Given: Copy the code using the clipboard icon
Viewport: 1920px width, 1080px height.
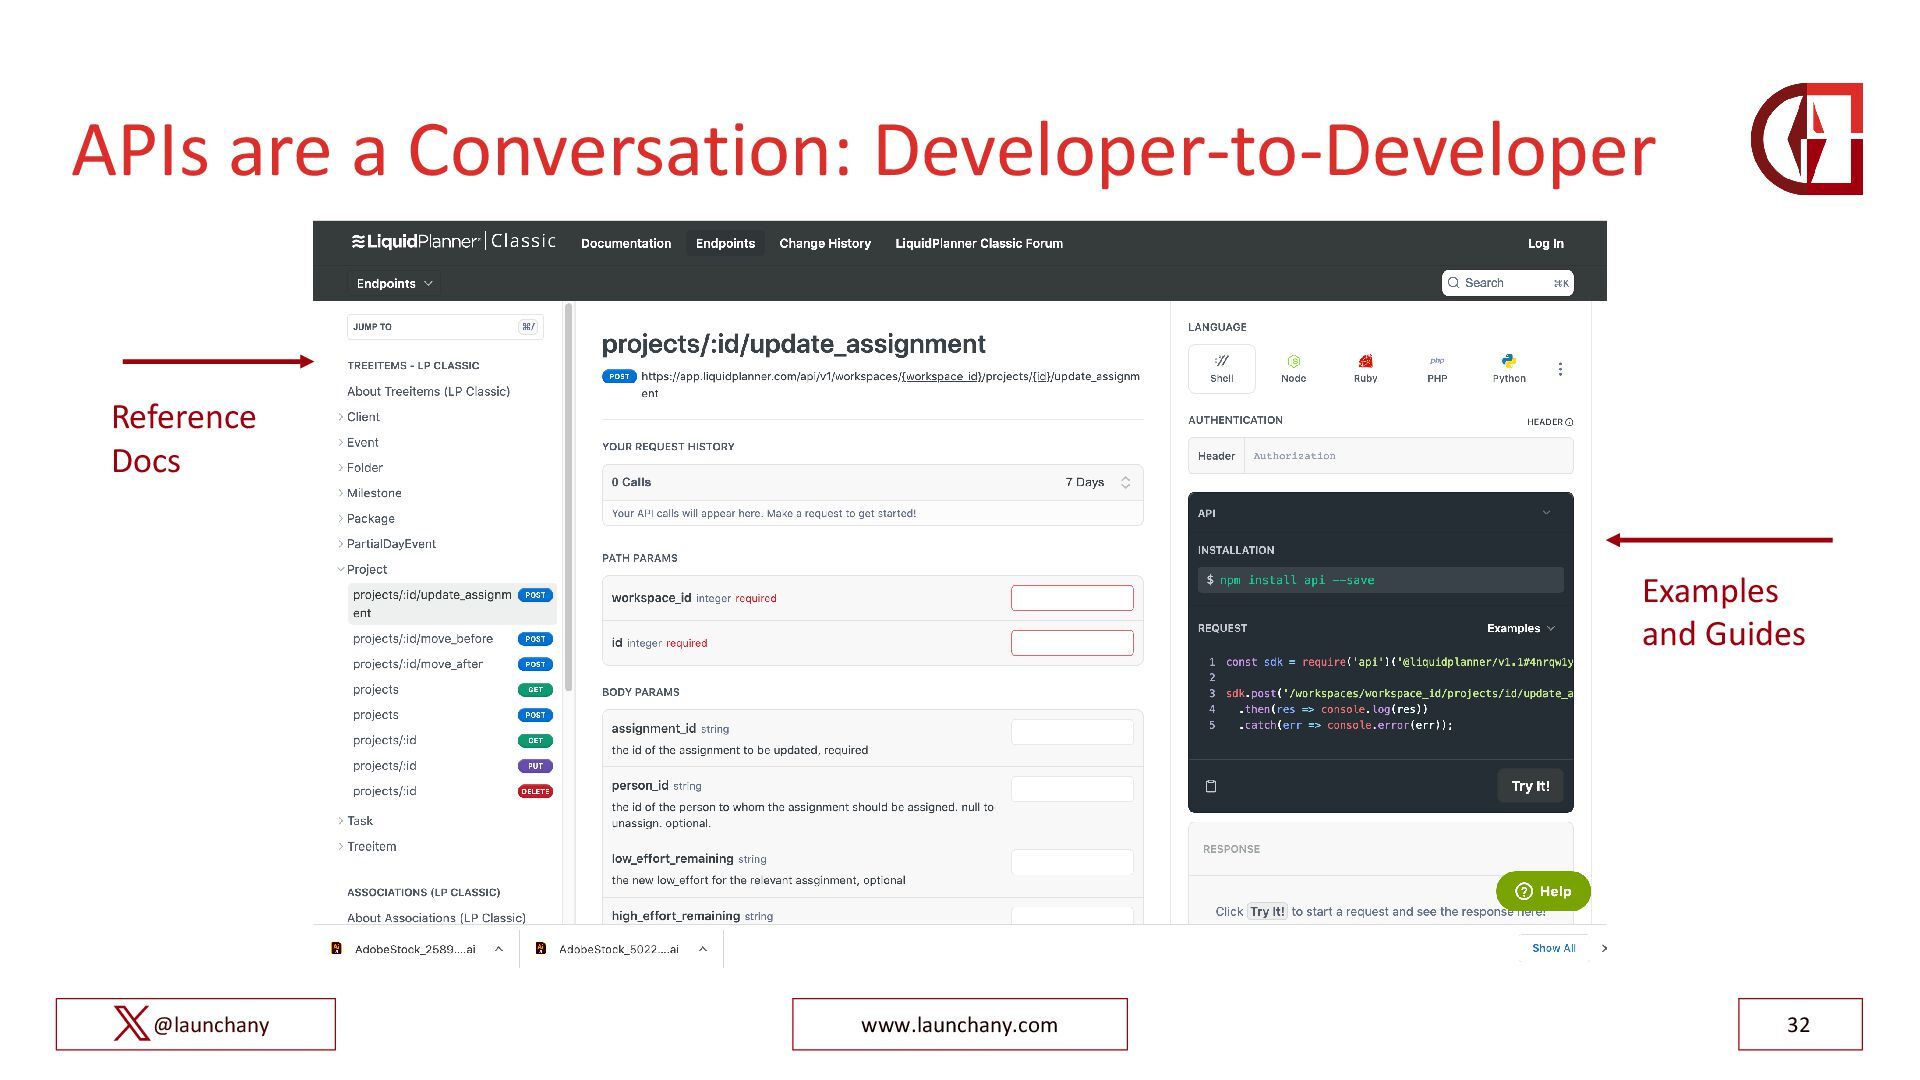Looking at the screenshot, I should pos(1211,786).
